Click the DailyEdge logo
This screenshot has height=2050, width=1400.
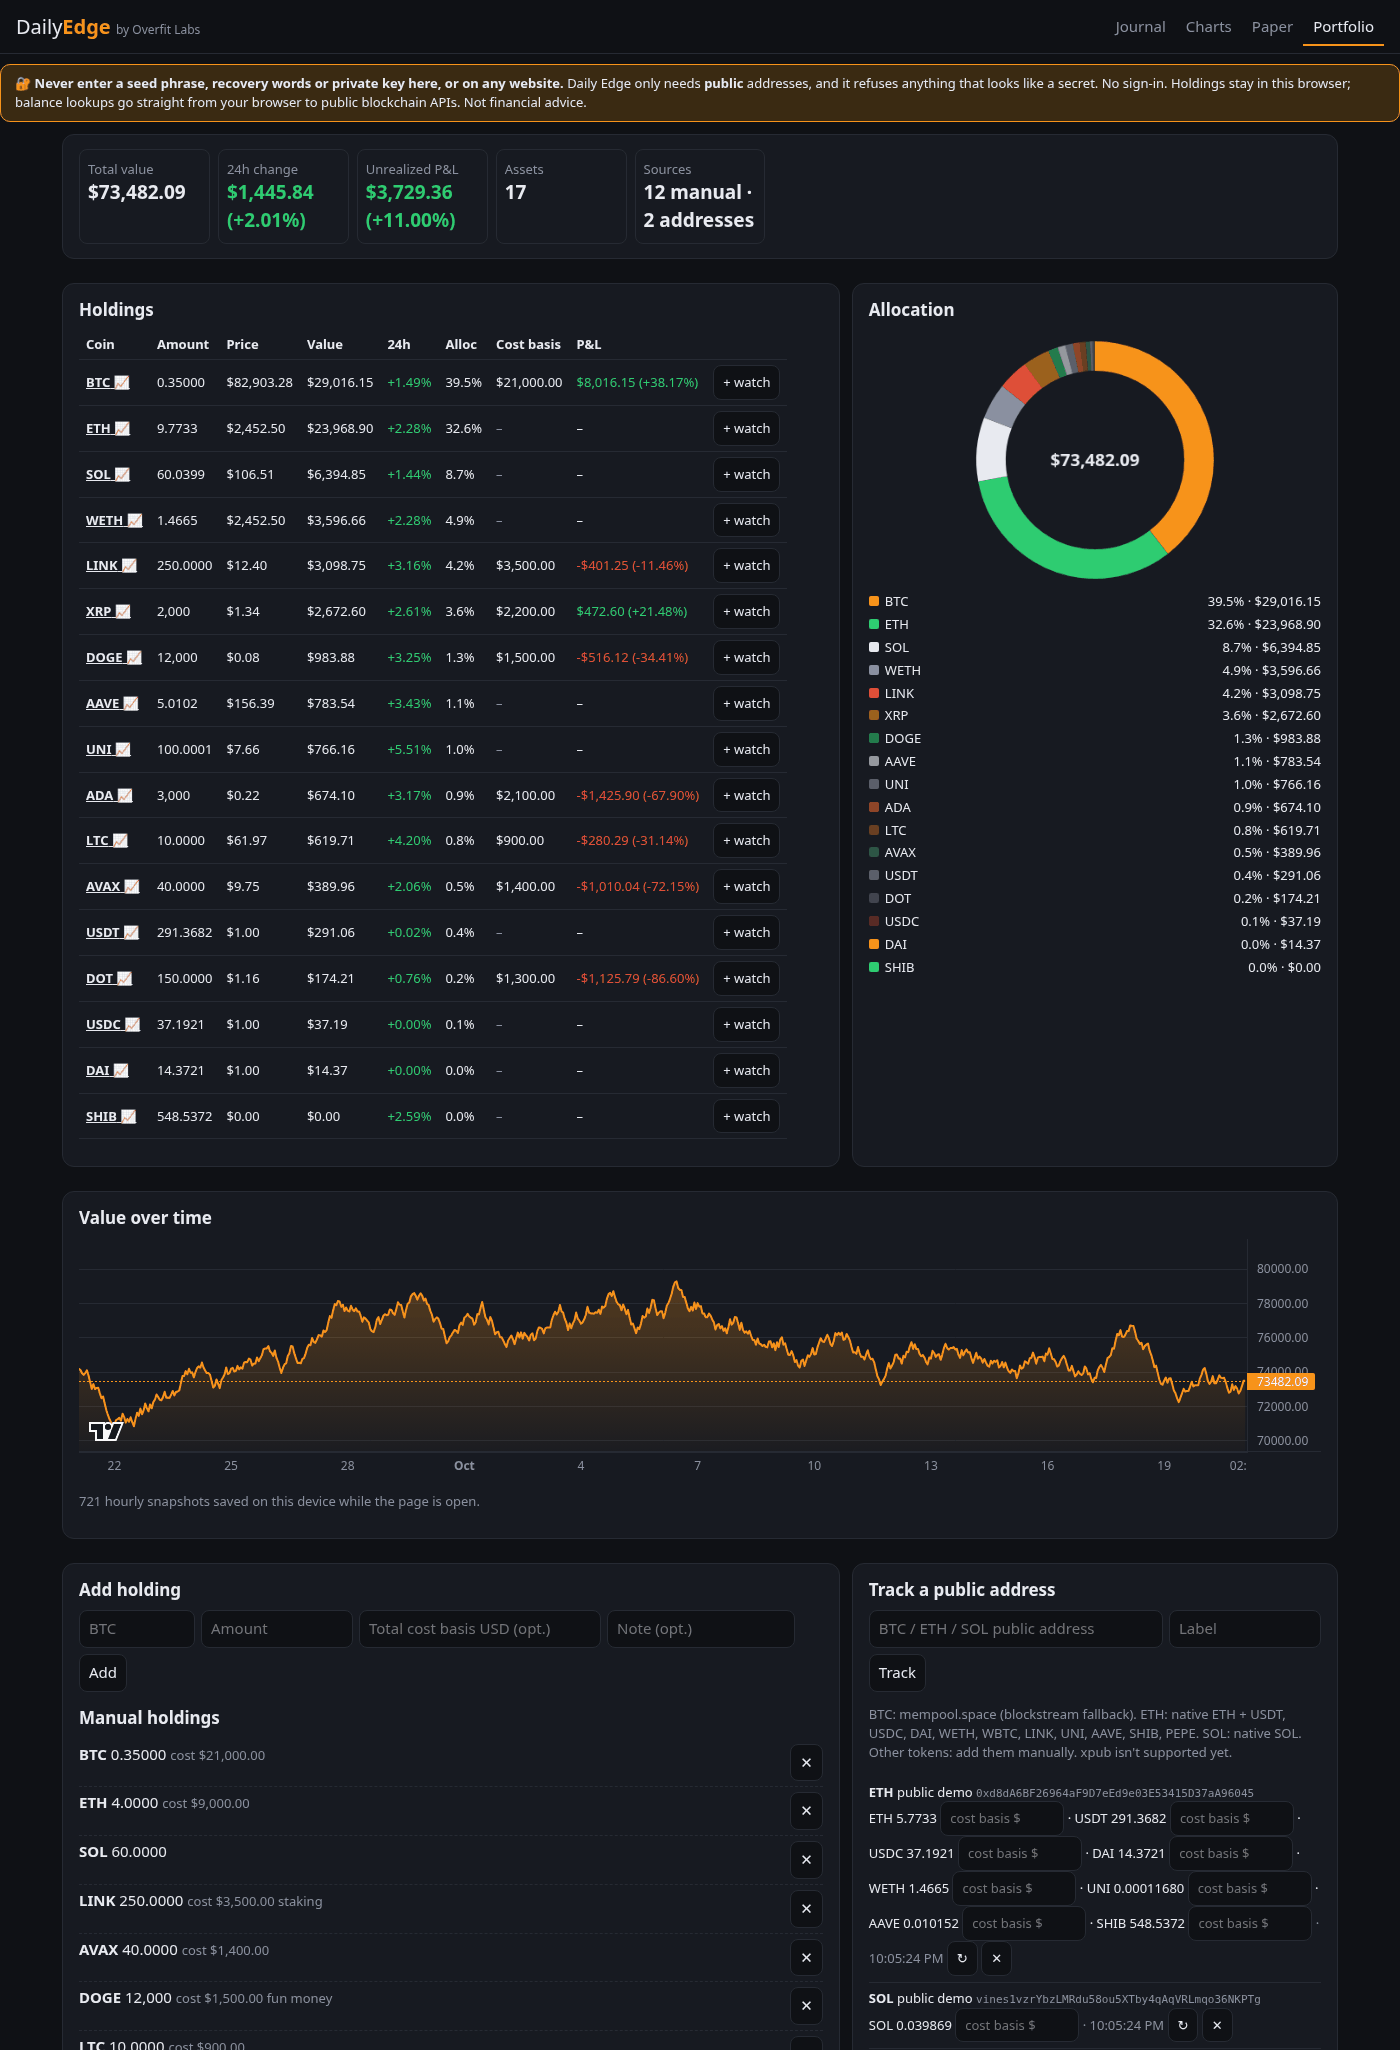tap(63, 27)
